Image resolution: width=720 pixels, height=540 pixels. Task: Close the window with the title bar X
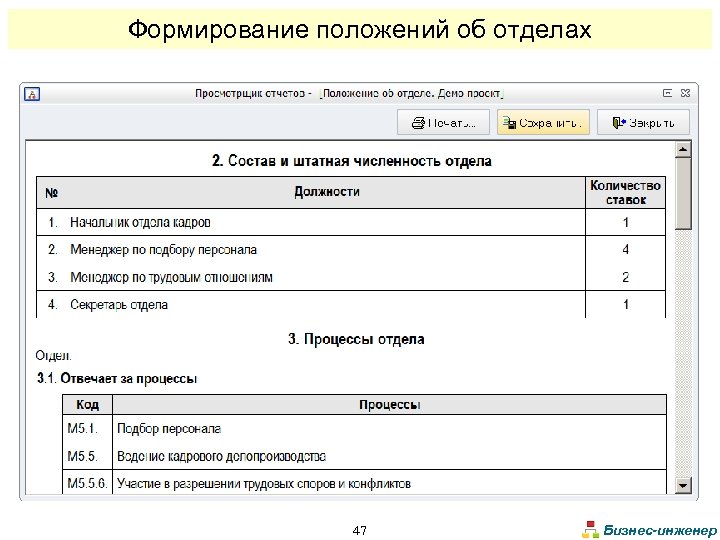point(685,93)
